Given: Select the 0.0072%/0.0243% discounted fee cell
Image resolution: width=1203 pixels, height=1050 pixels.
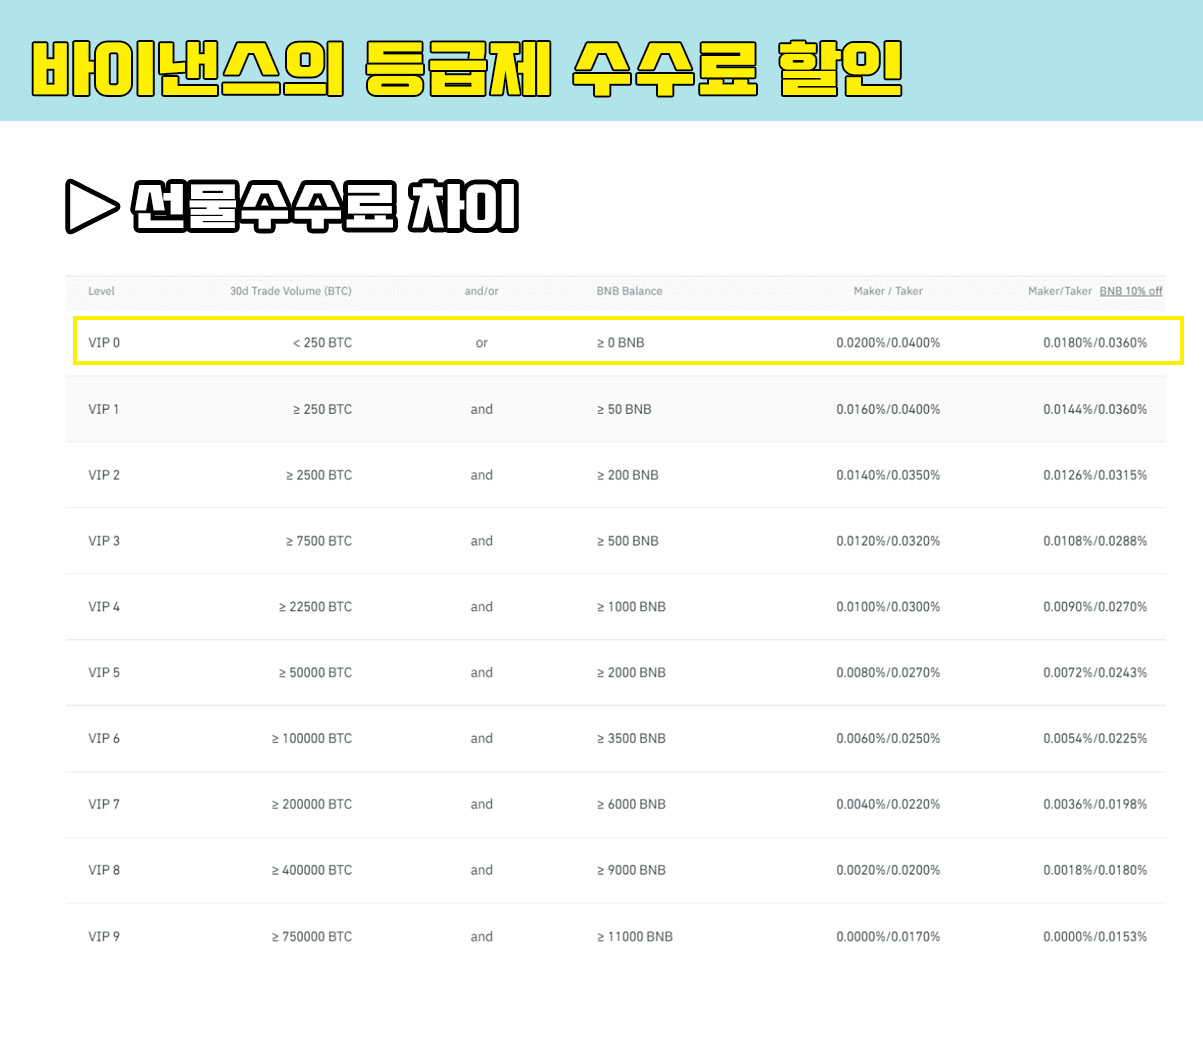Looking at the screenshot, I should 1095,673.
